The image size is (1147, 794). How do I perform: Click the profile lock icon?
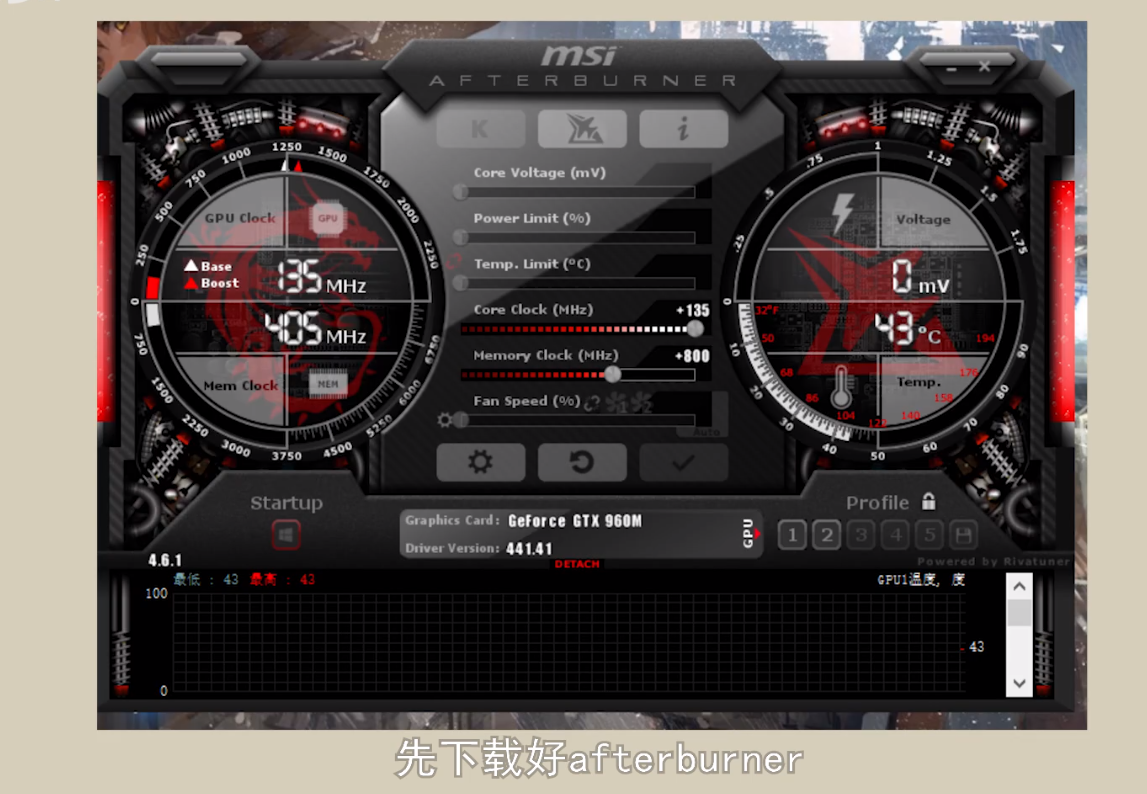[x=929, y=501]
